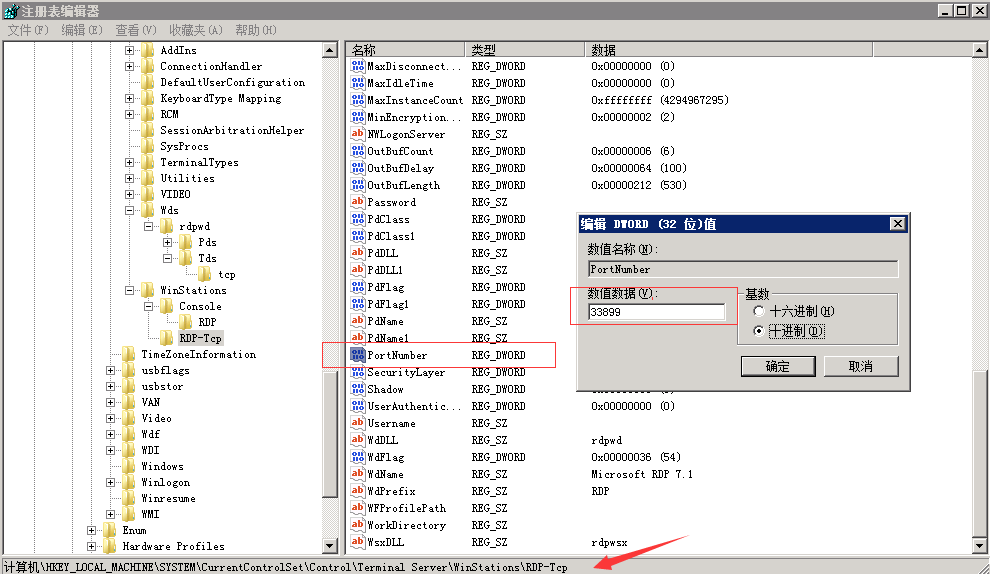Screen dimensions: 990x574
Task: Collapse the rdpwd tree node
Action: [x=148, y=226]
